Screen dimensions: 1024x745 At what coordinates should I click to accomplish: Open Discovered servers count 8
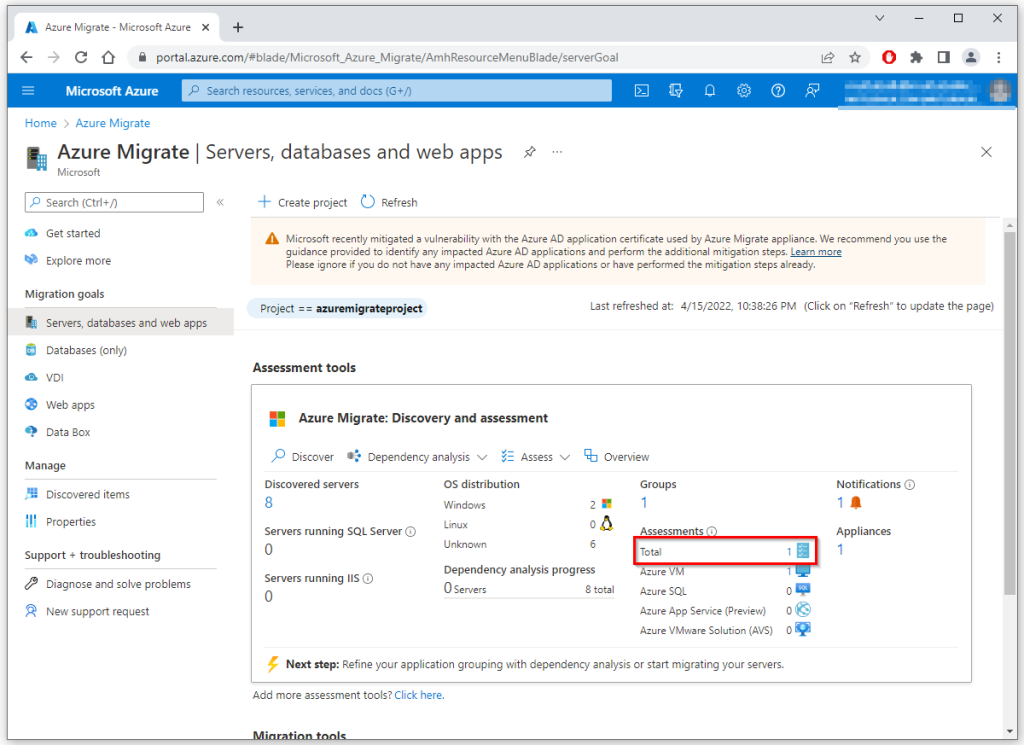(x=268, y=503)
